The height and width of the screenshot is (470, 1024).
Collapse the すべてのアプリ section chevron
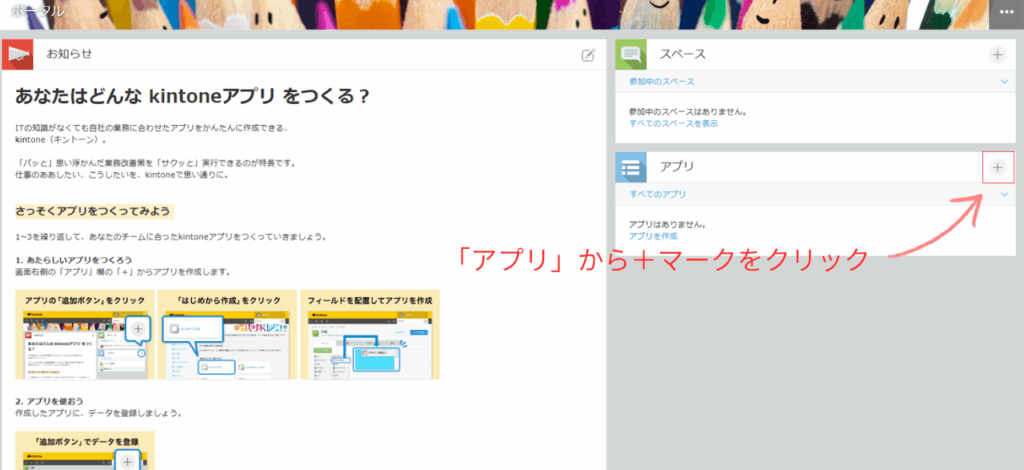point(1004,194)
